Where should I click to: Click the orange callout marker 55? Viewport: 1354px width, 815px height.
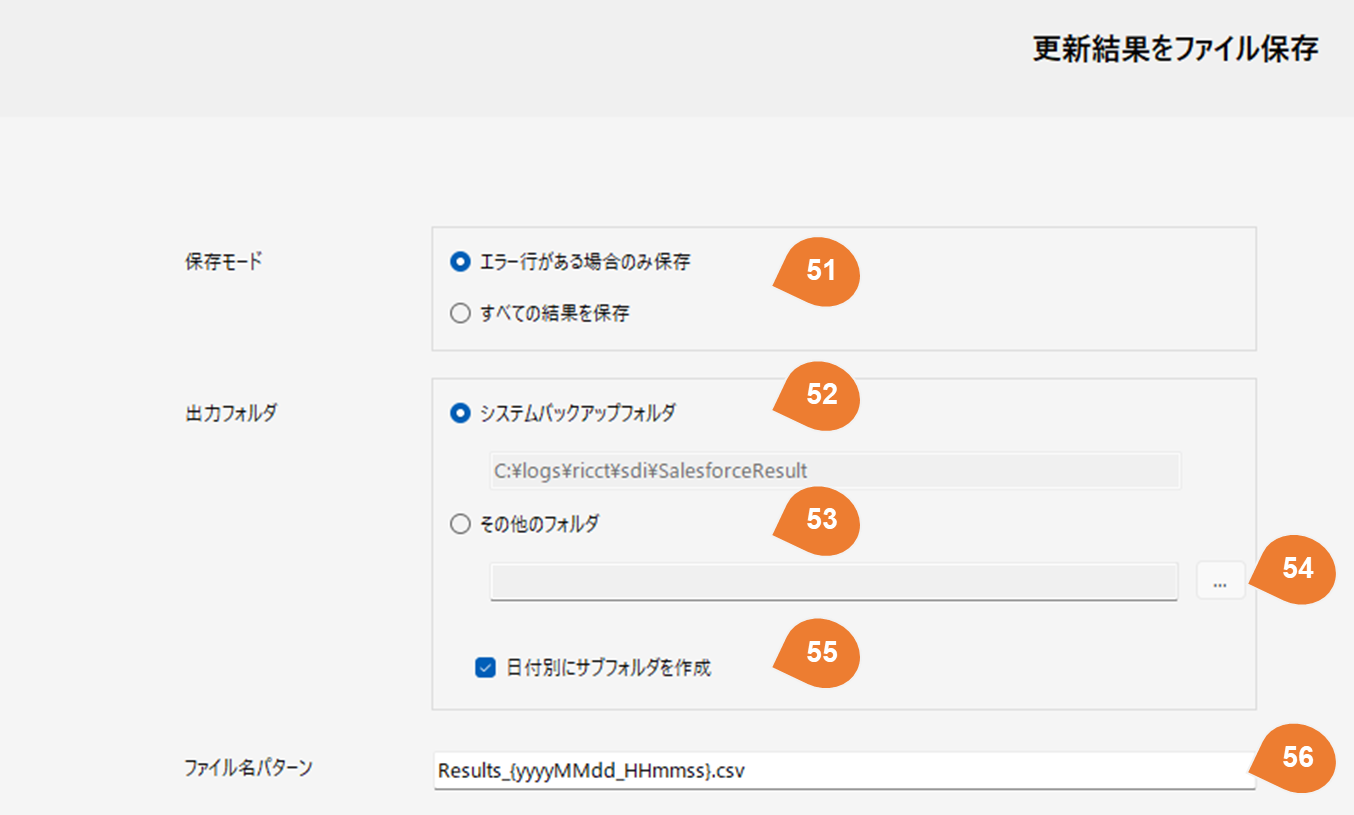tap(820, 652)
